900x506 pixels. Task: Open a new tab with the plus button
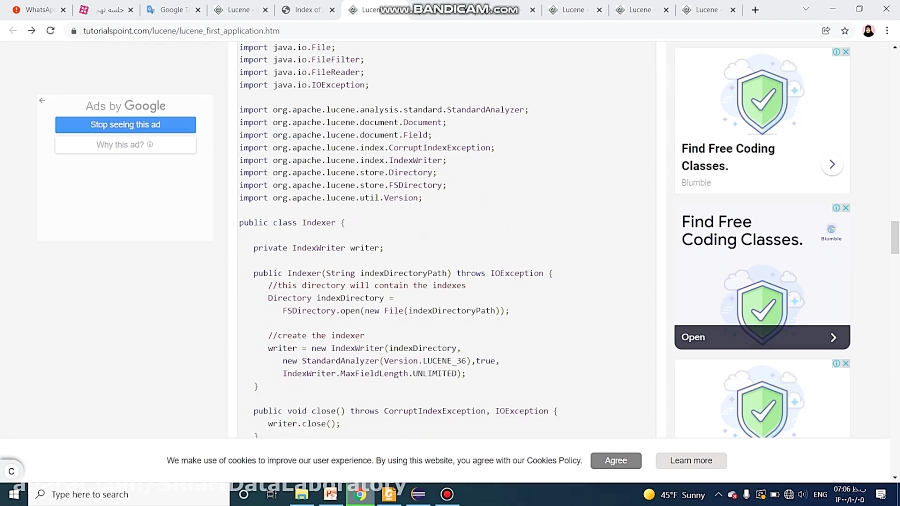coord(755,10)
